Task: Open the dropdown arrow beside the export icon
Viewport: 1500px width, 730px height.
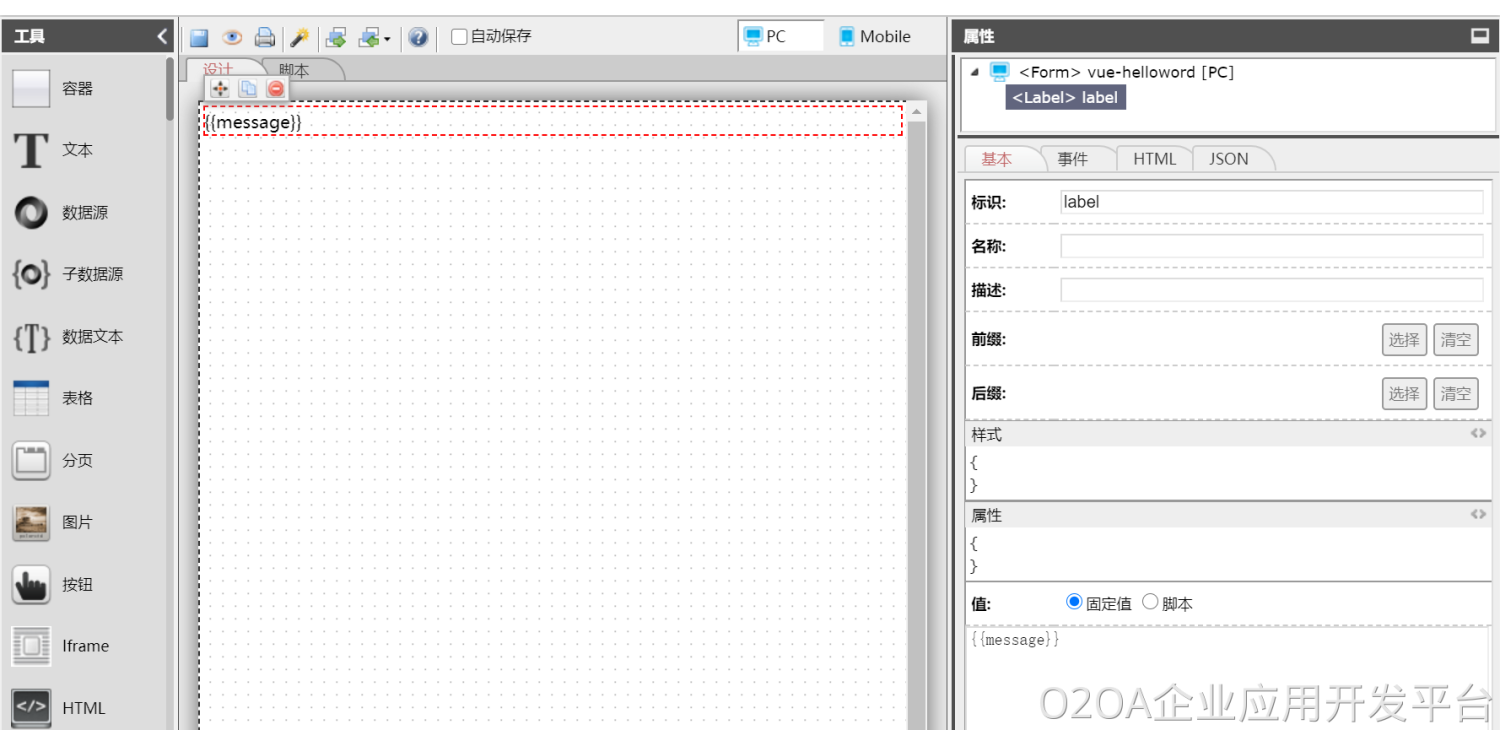Action: tap(387, 39)
